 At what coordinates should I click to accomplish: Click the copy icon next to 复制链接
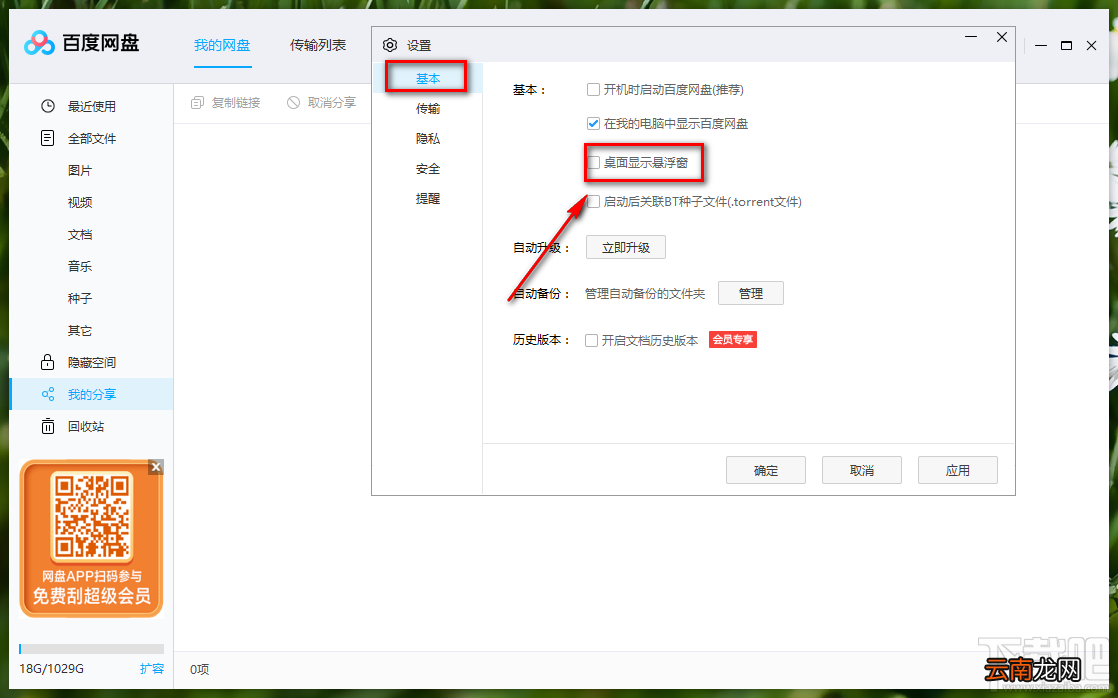tap(198, 103)
